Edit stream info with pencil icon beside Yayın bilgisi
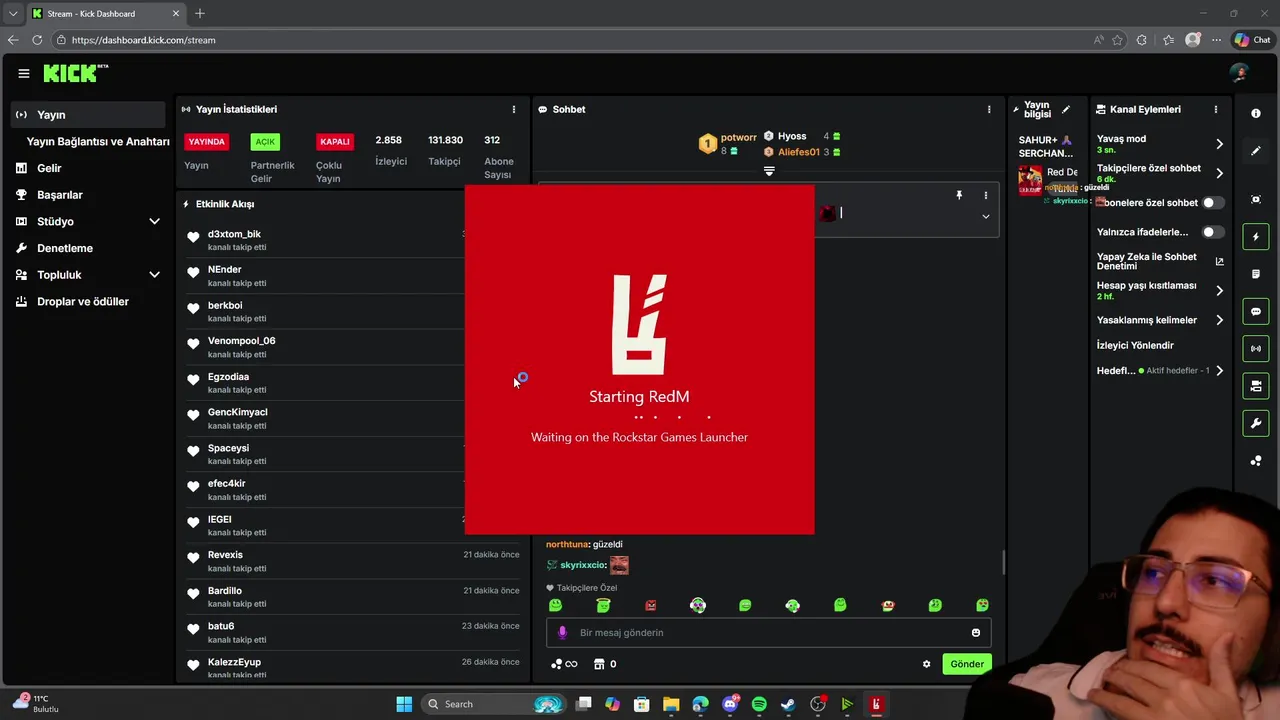1280x720 pixels. [x=1066, y=109]
